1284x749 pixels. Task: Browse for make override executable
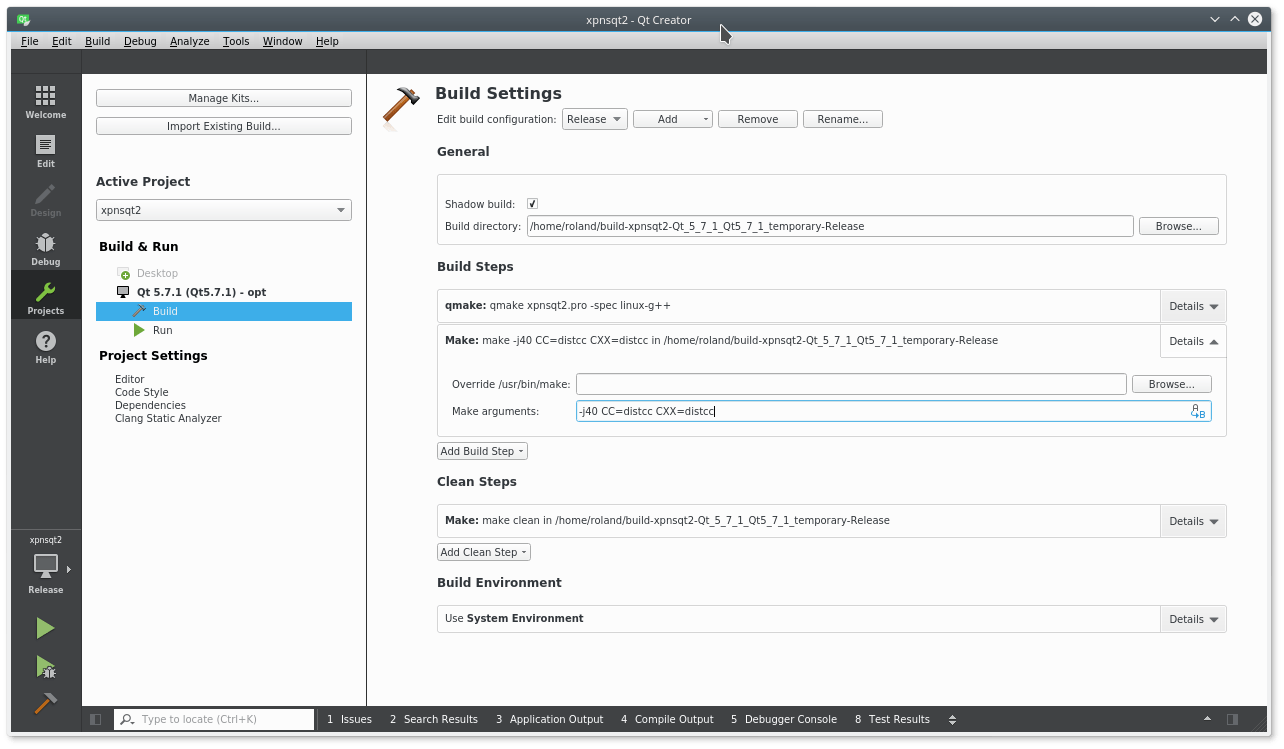1172,384
